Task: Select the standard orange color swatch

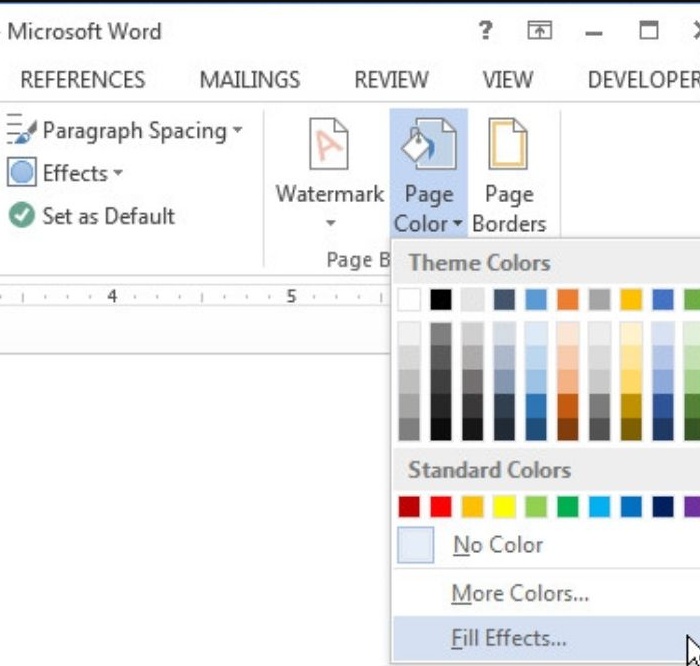Action: 472,507
